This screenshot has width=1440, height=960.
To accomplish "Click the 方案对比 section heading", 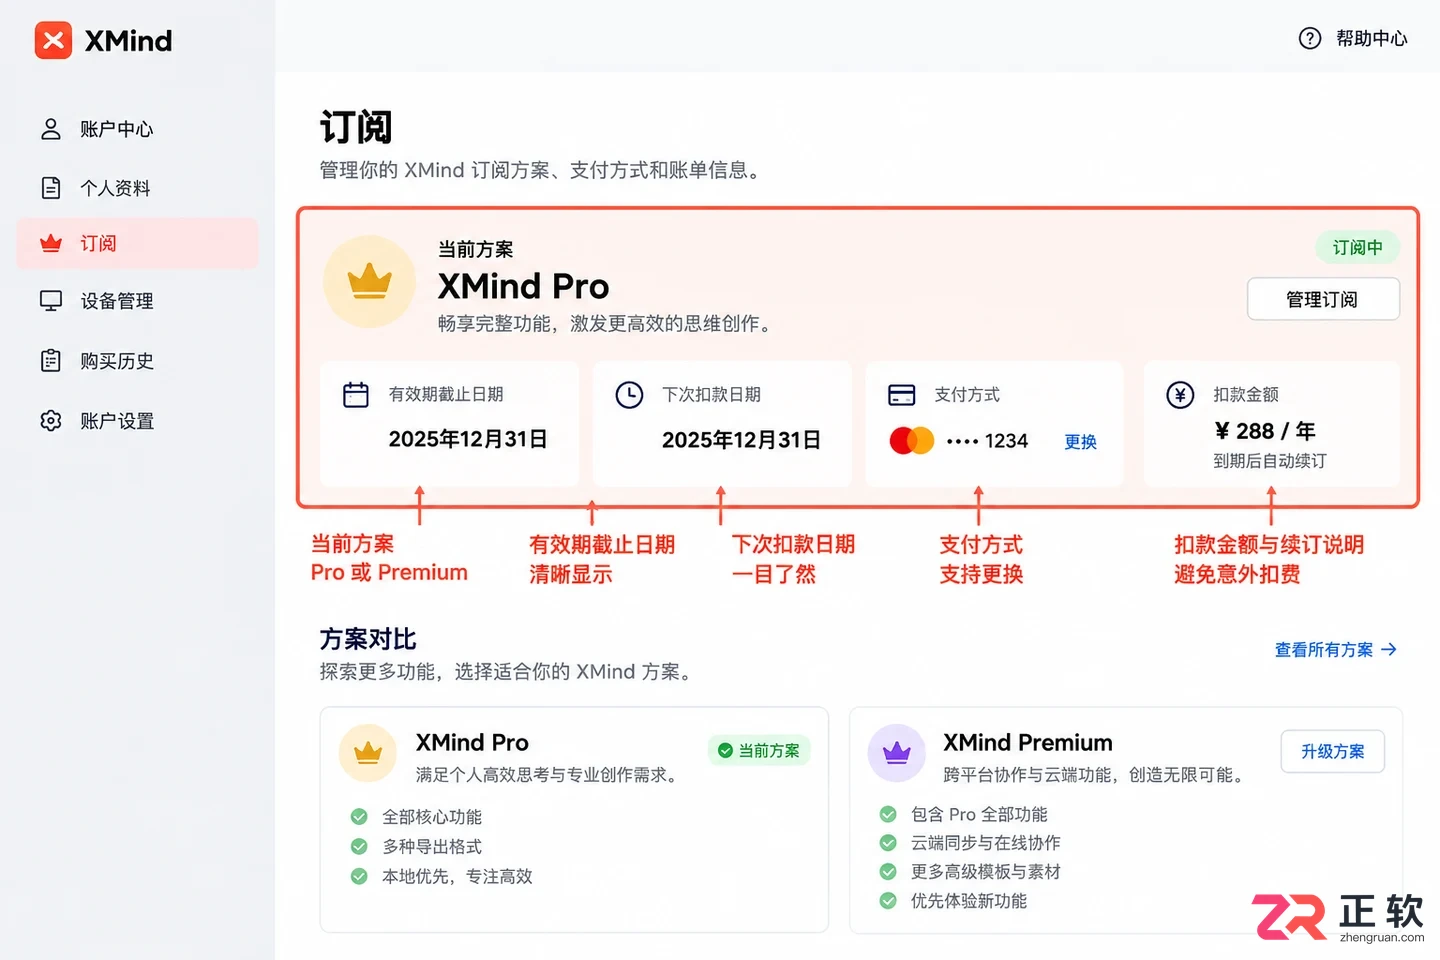I will [368, 639].
